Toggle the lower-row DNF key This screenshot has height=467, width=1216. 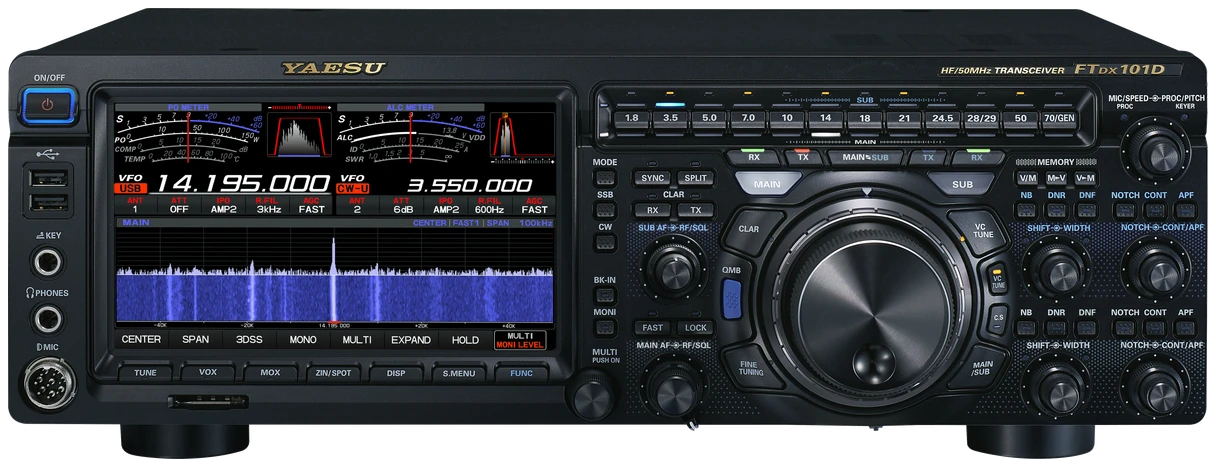1086,327
